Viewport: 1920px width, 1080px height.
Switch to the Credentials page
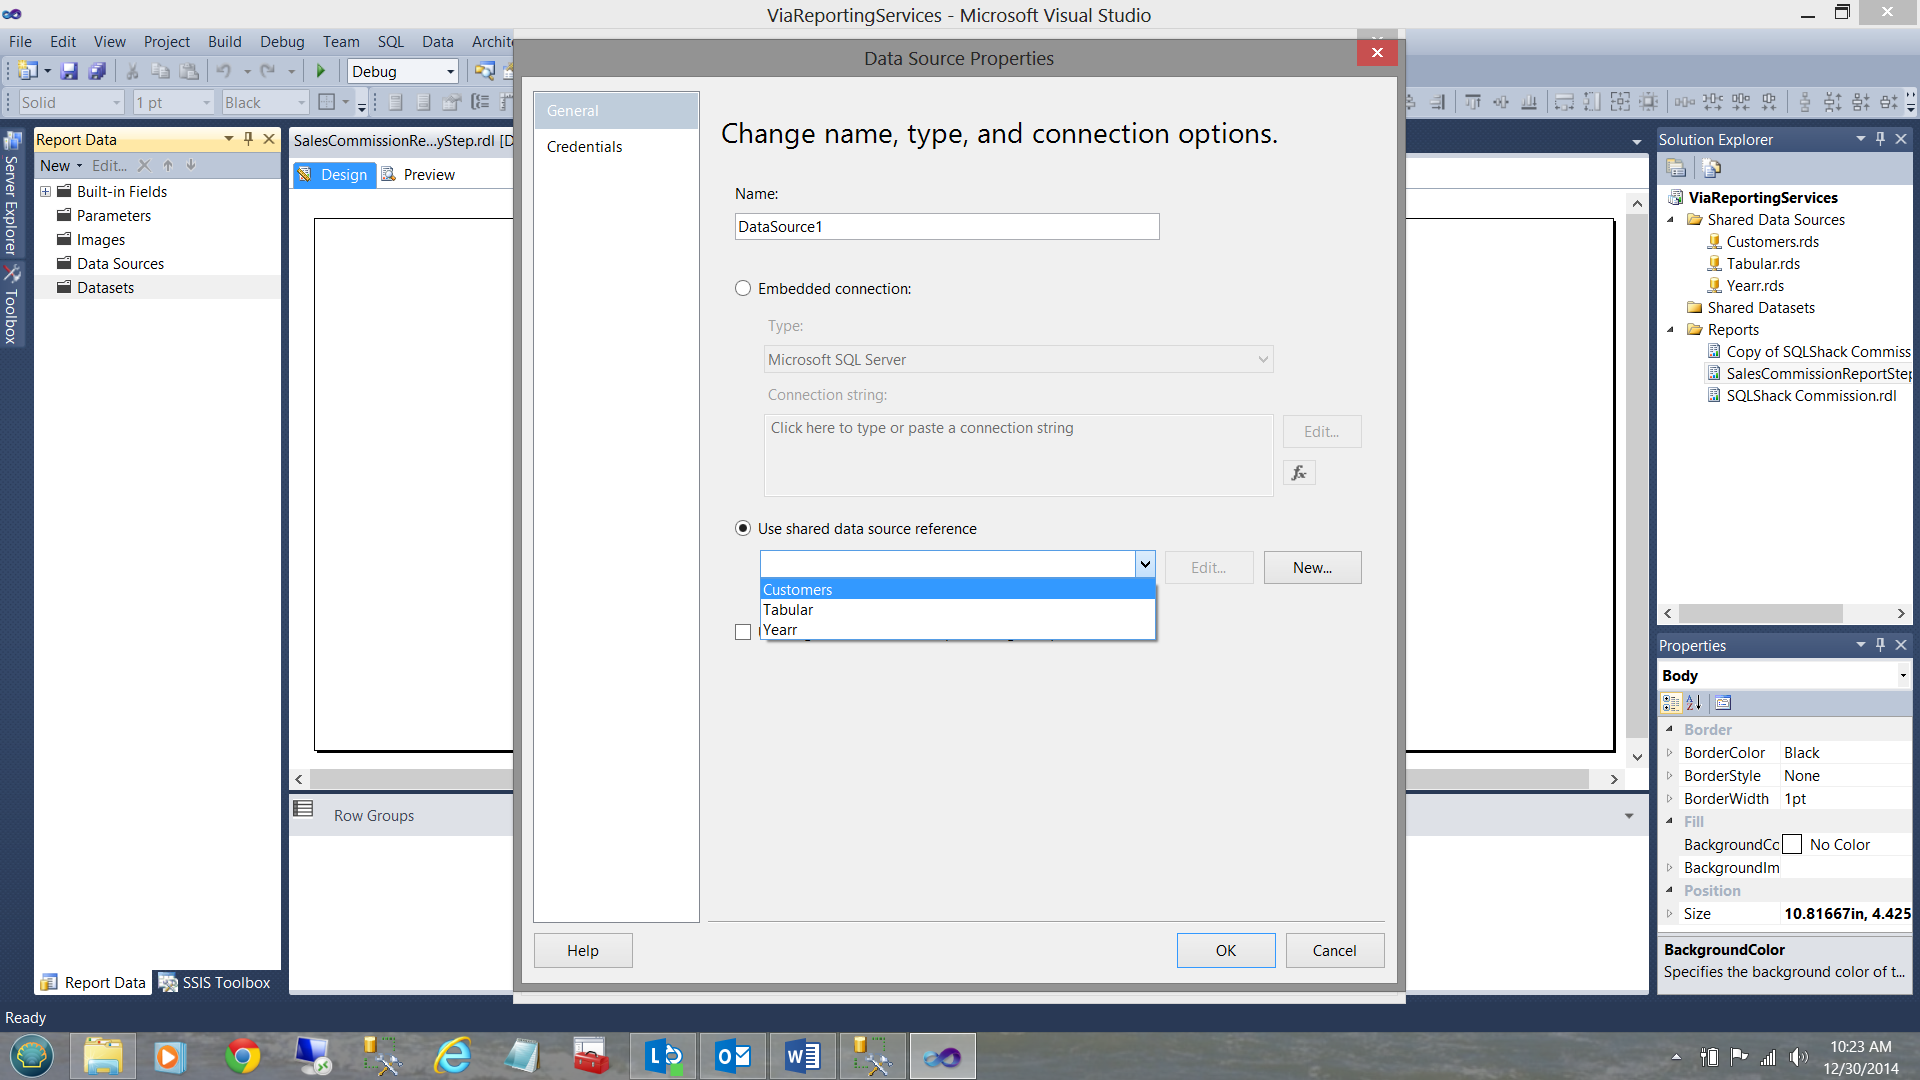[584, 147]
